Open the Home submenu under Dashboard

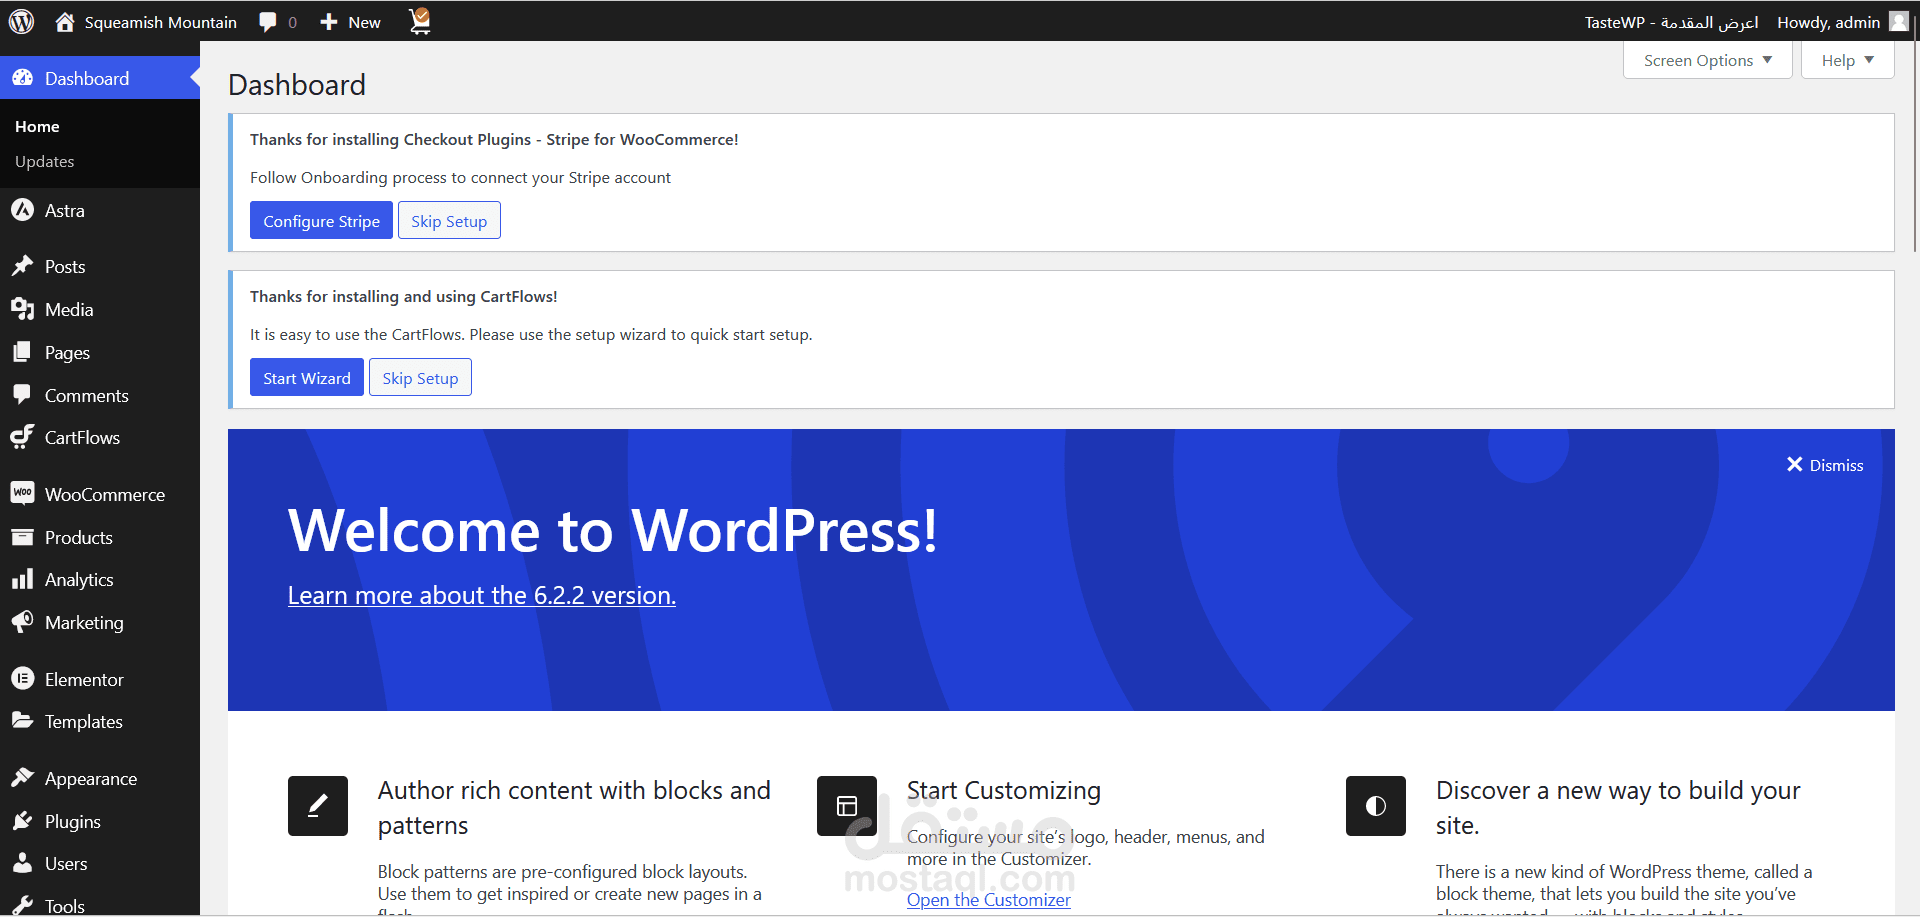(x=37, y=126)
